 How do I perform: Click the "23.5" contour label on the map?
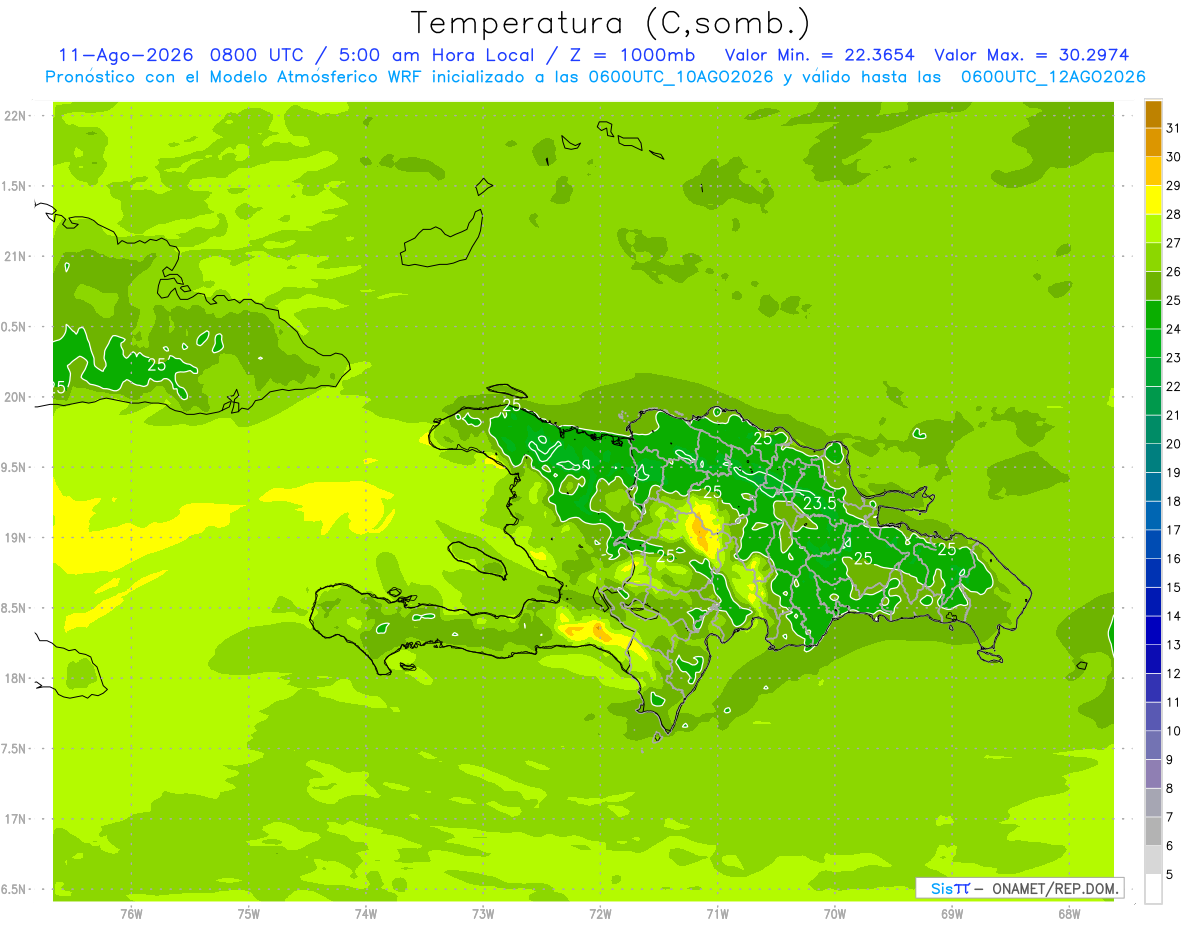point(820,504)
